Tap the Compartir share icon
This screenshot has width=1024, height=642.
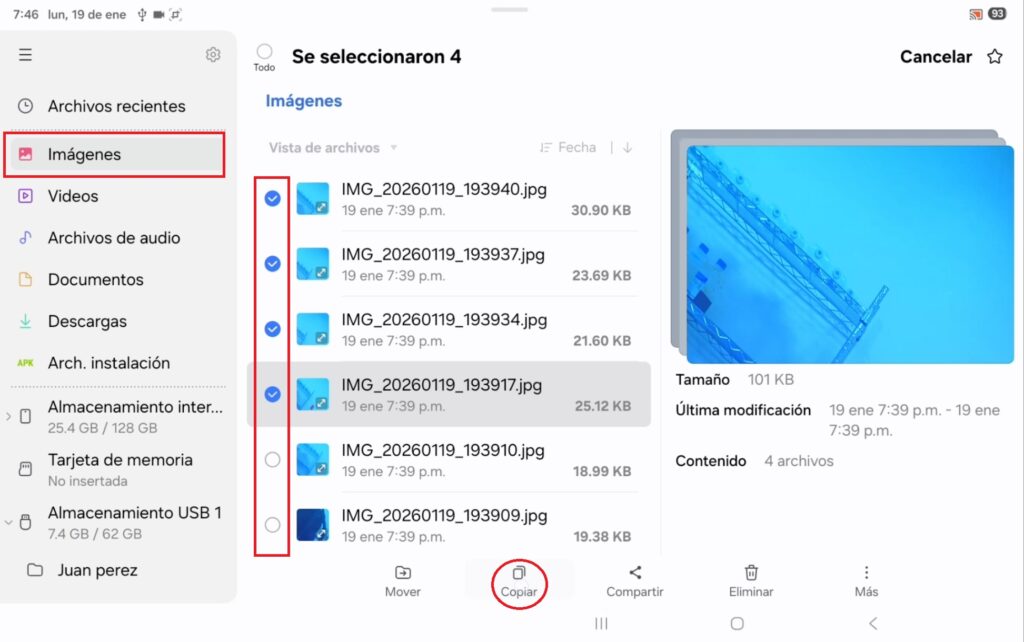[x=635, y=574]
